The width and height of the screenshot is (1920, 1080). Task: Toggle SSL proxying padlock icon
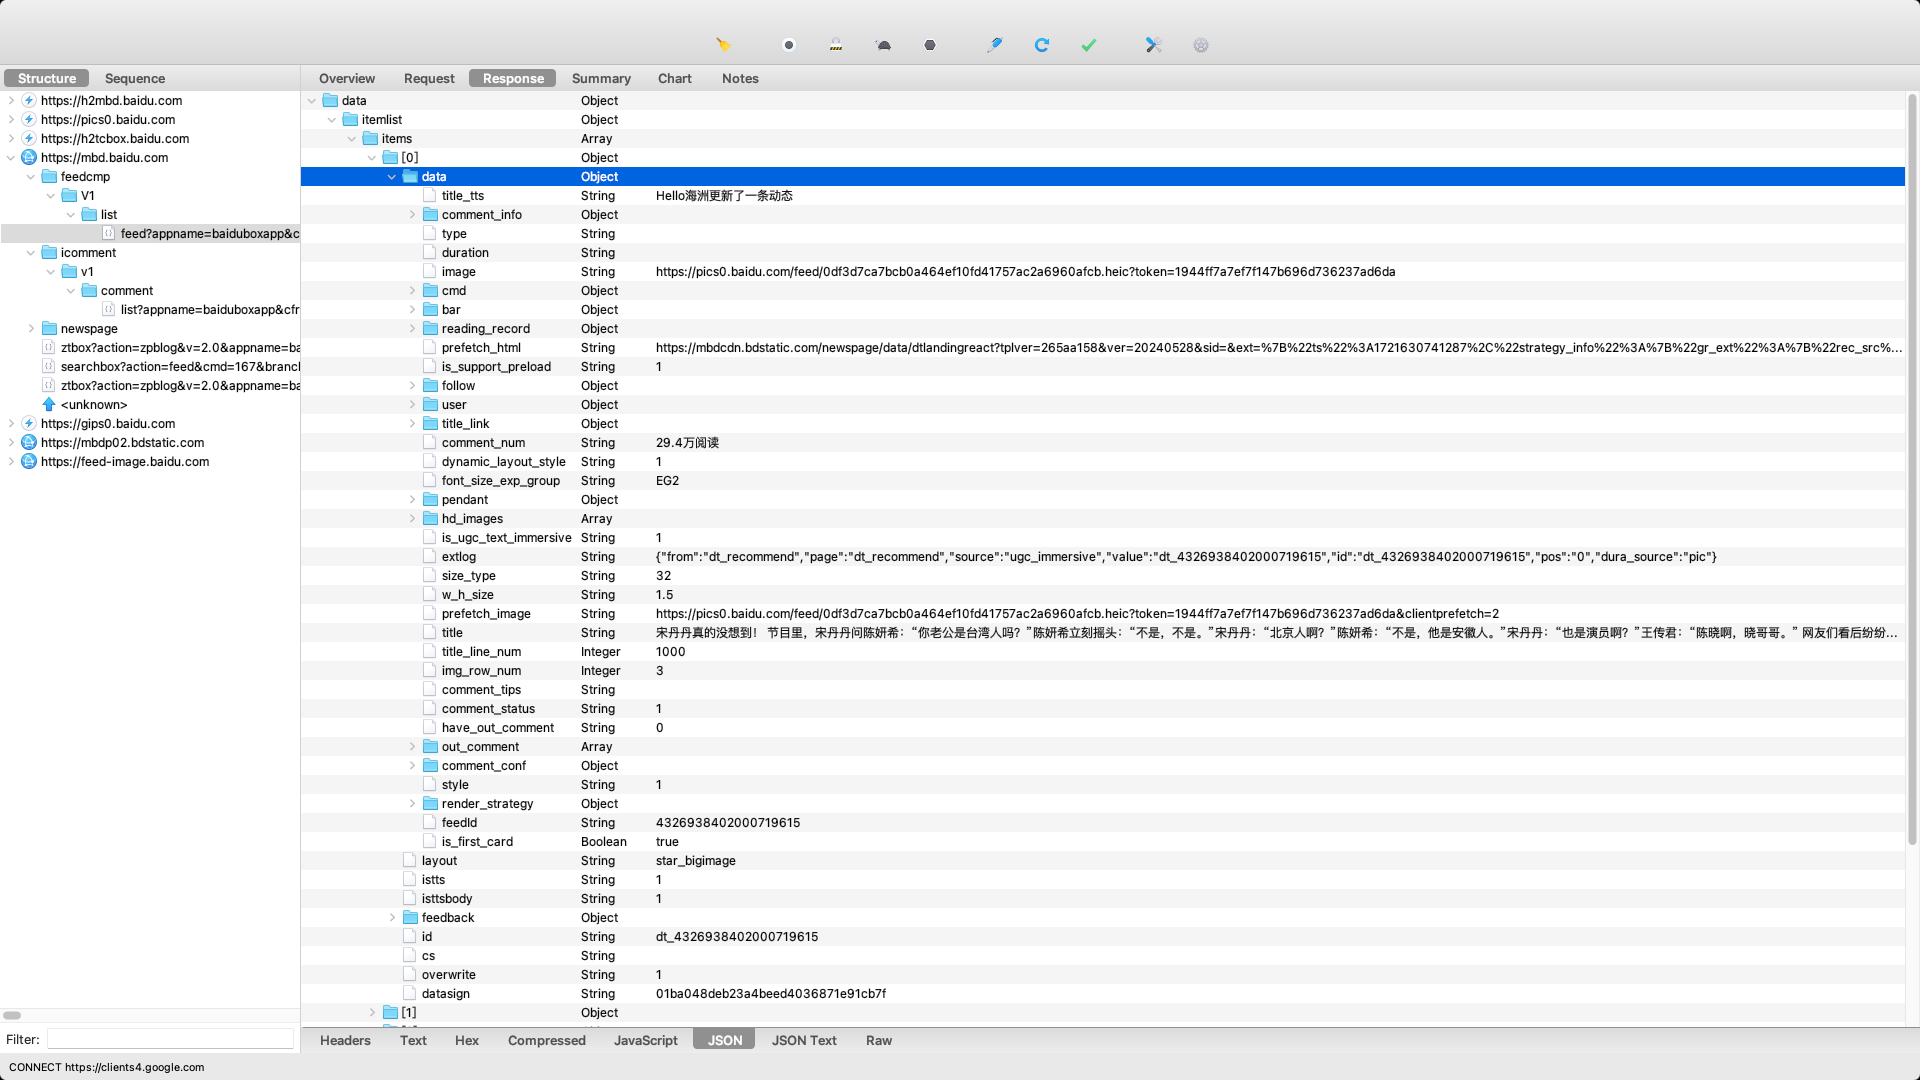click(836, 45)
